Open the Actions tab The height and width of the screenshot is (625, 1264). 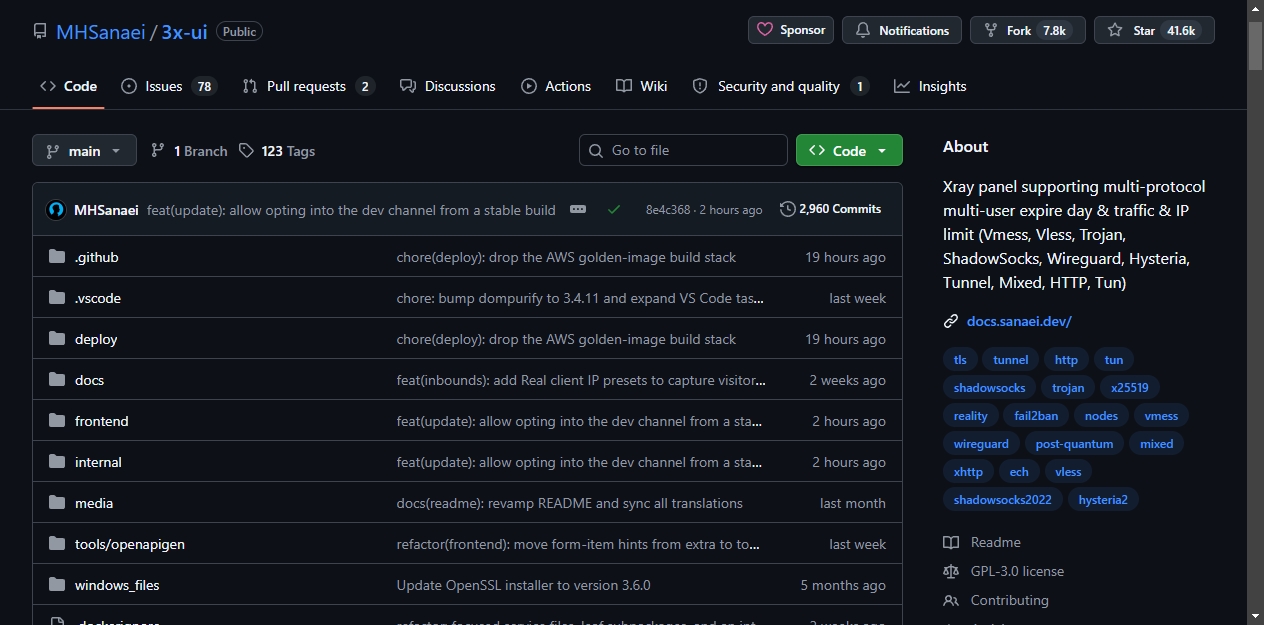(556, 86)
